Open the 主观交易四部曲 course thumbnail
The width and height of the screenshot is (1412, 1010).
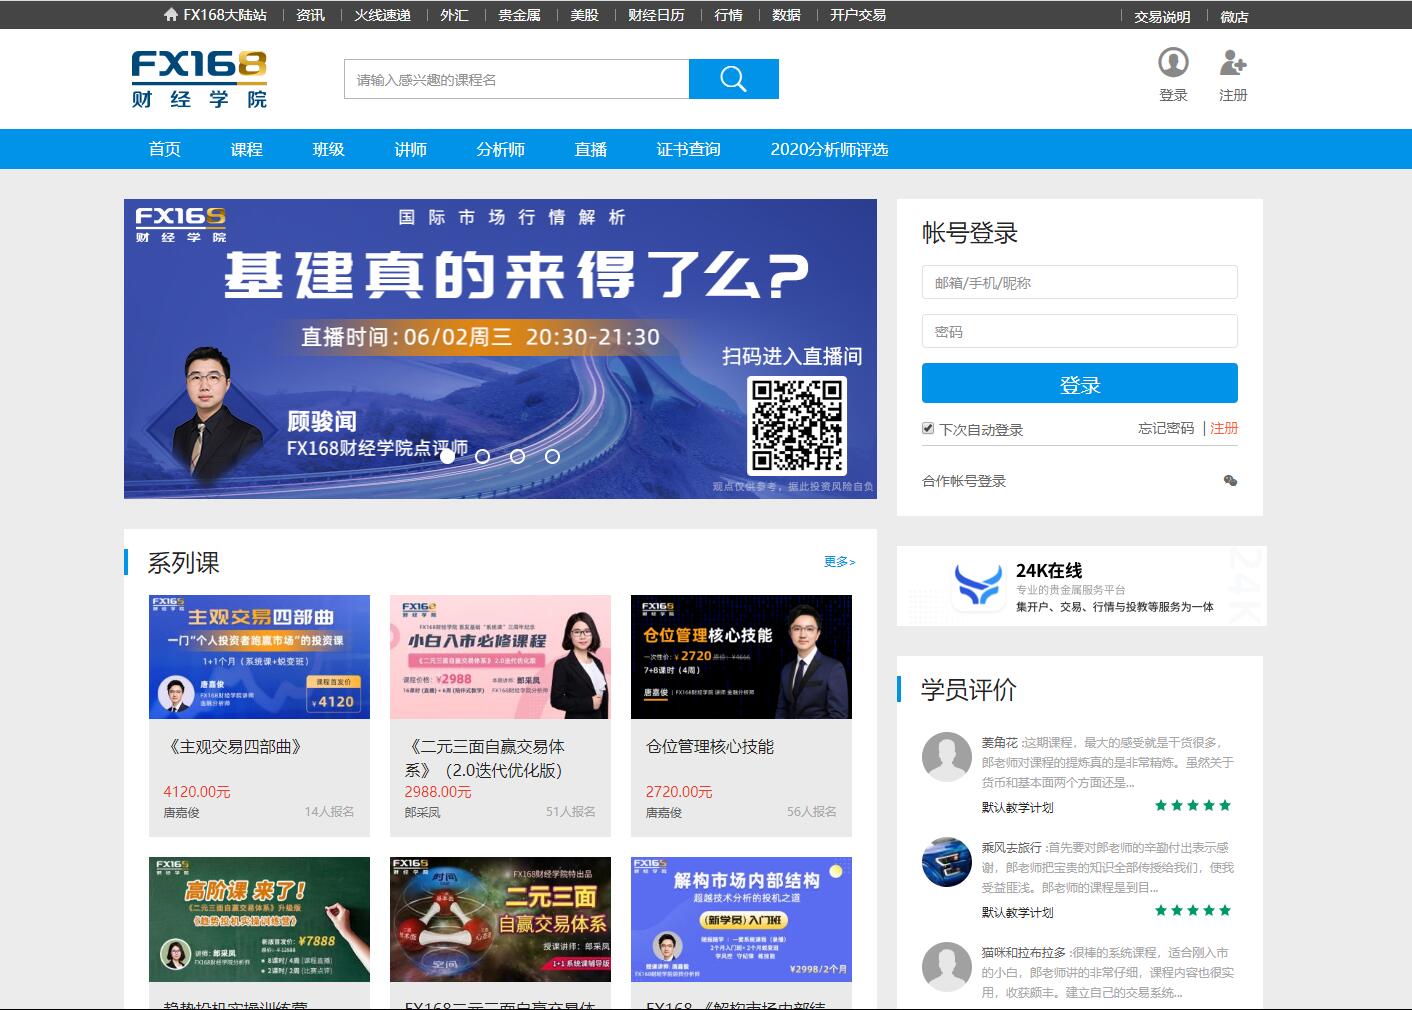(259, 657)
